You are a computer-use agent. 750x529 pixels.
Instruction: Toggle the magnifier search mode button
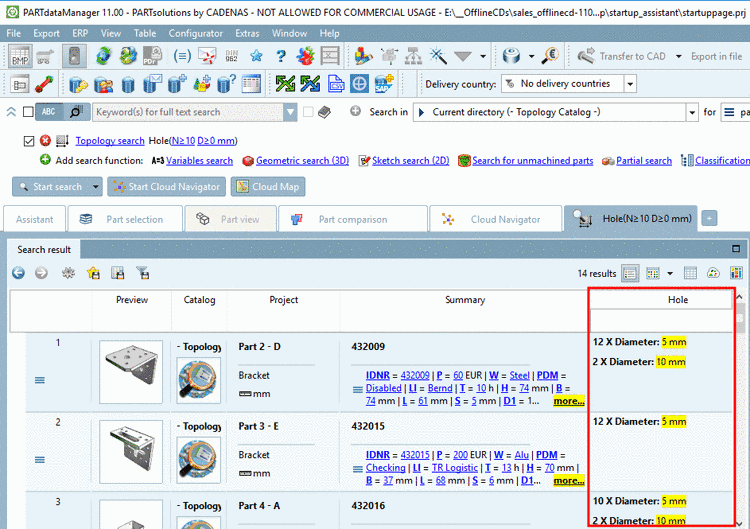pyautogui.click(x=77, y=112)
